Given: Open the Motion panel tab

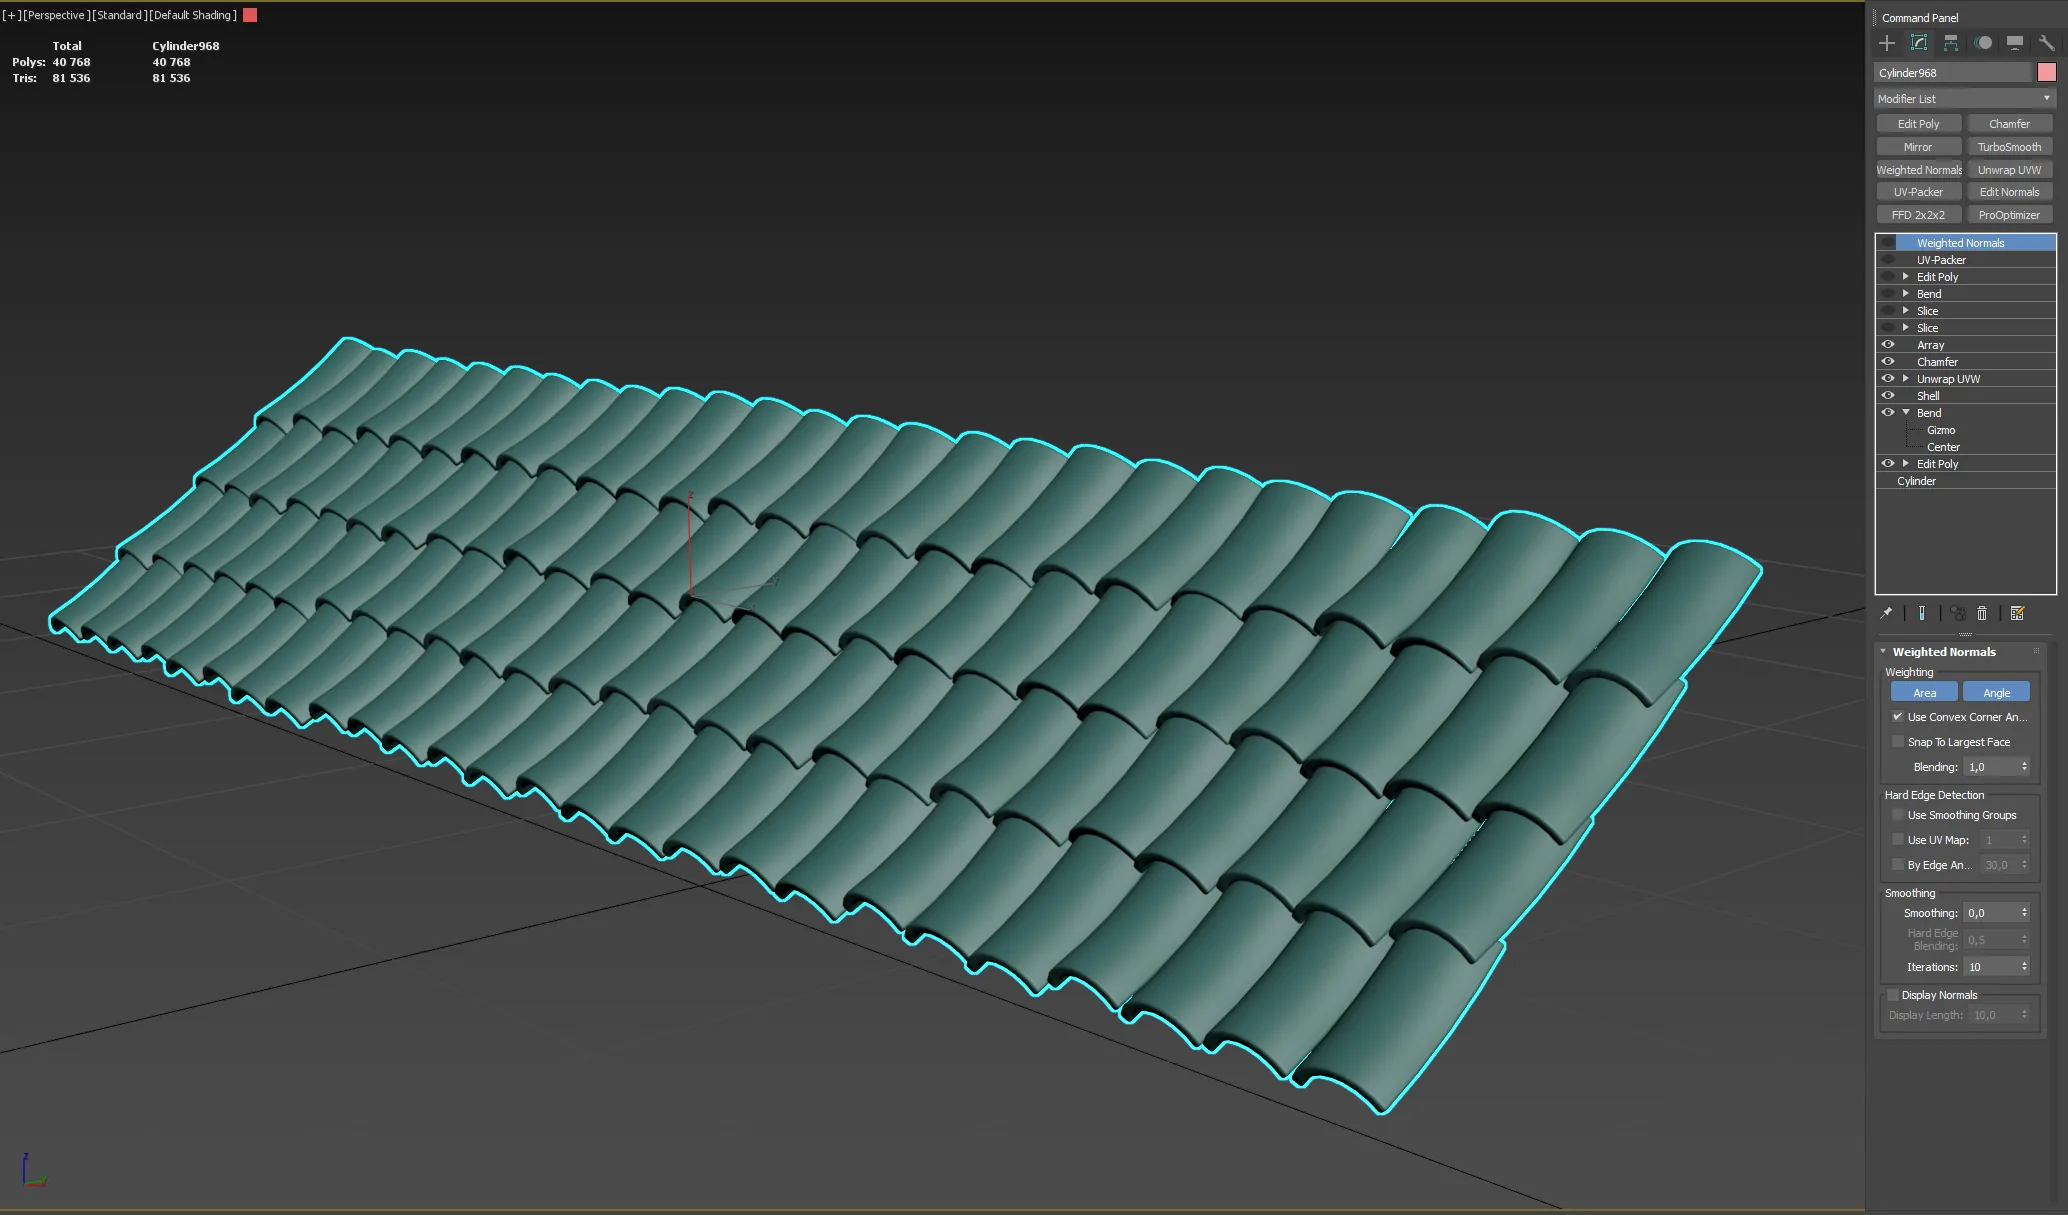Looking at the screenshot, I should click(1982, 43).
